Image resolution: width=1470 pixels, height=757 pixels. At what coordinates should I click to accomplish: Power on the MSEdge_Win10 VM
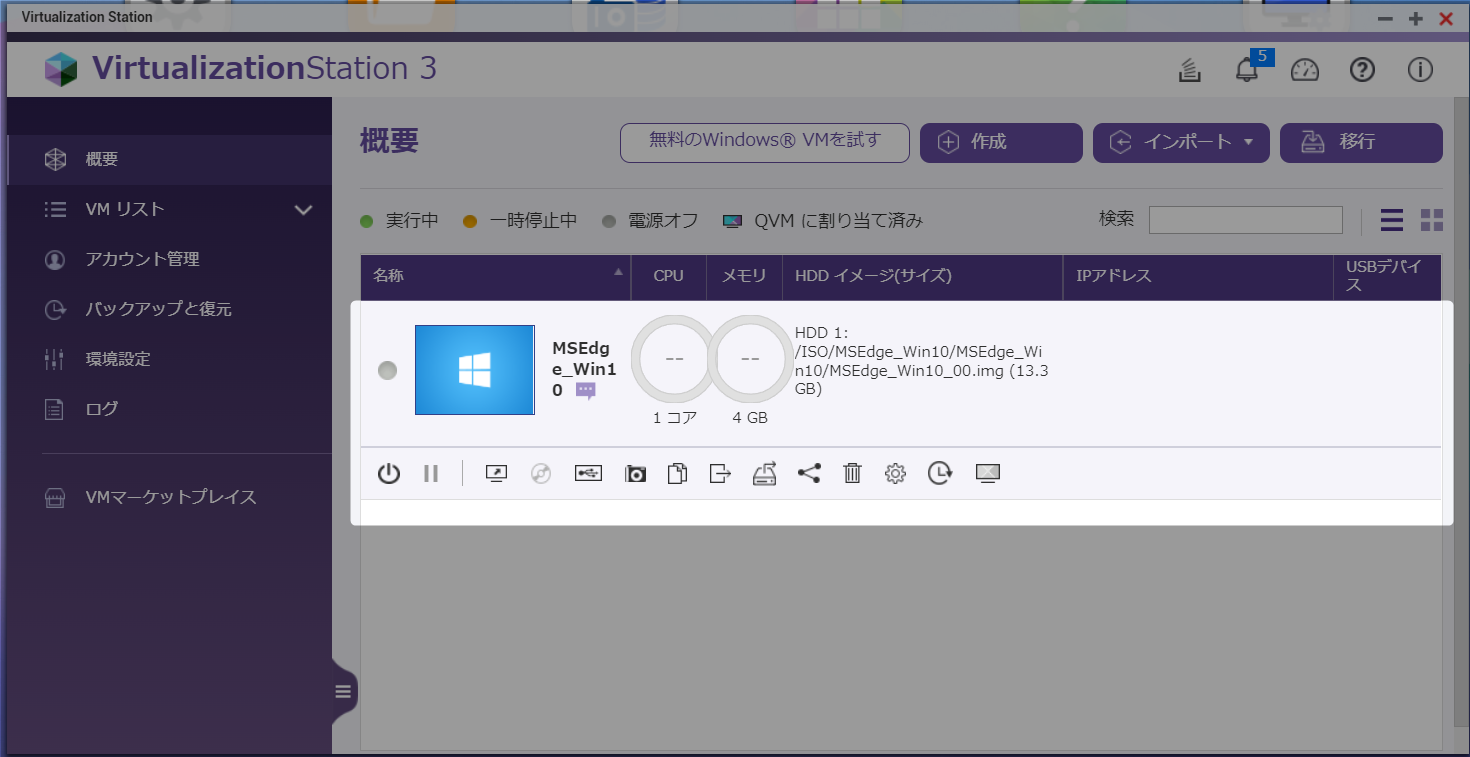tap(389, 474)
